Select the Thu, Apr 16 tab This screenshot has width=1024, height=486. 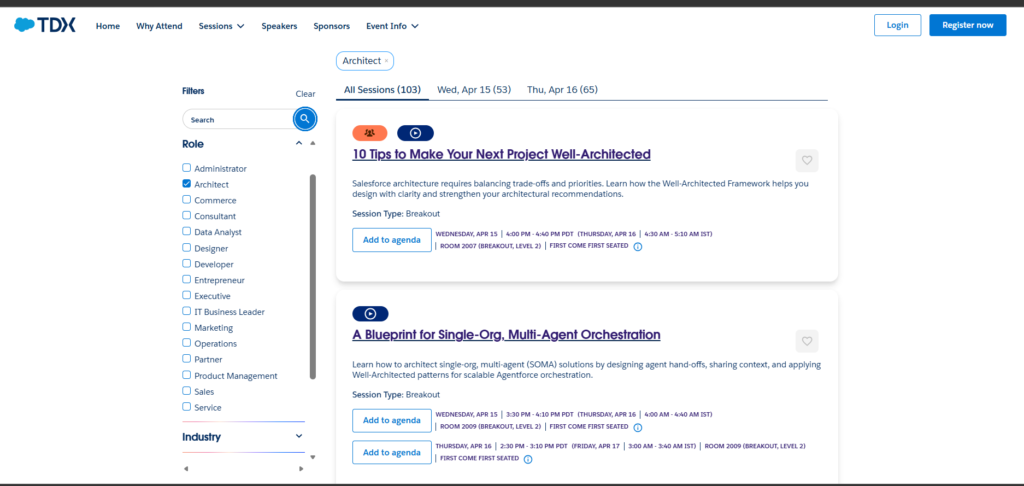click(x=562, y=90)
